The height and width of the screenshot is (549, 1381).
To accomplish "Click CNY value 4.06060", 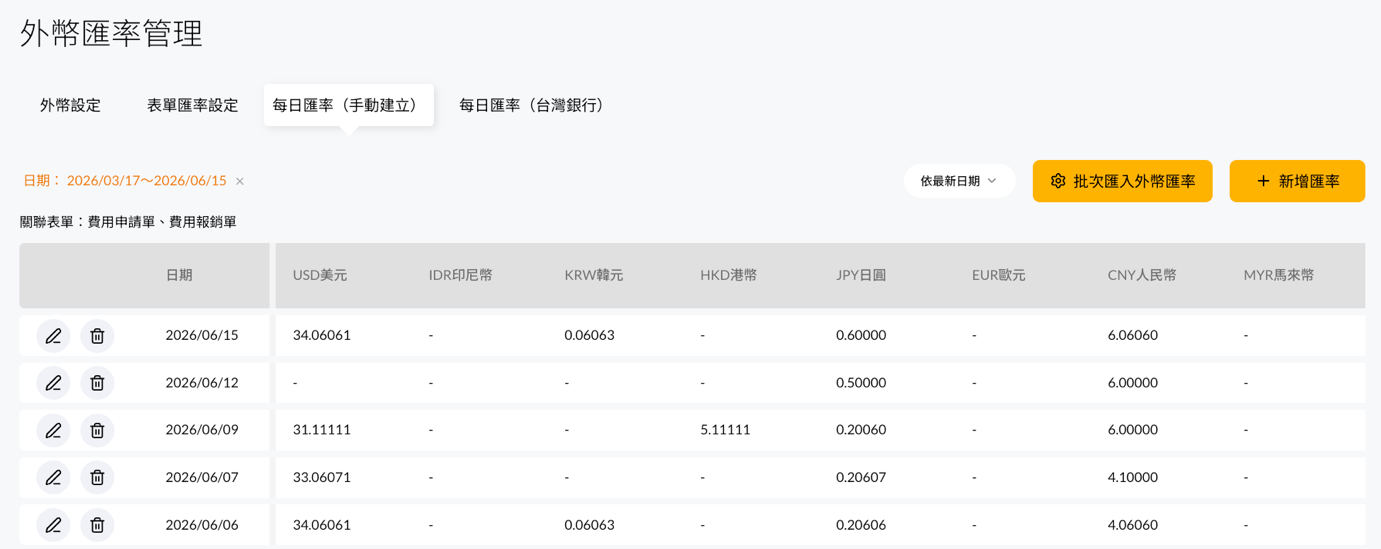I will (x=1133, y=525).
